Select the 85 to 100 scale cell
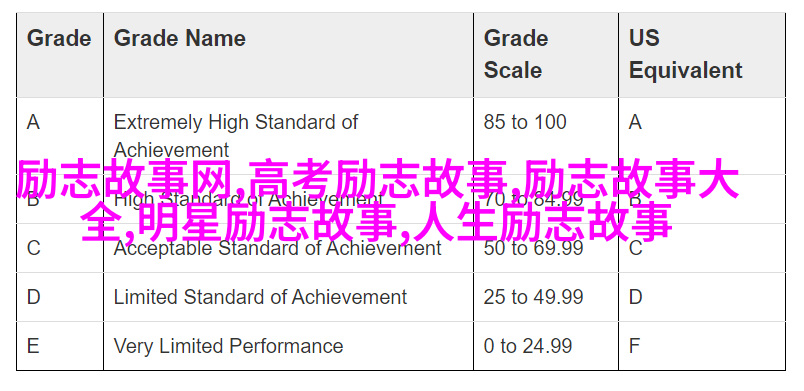This screenshot has height=391, width=804. (546, 136)
